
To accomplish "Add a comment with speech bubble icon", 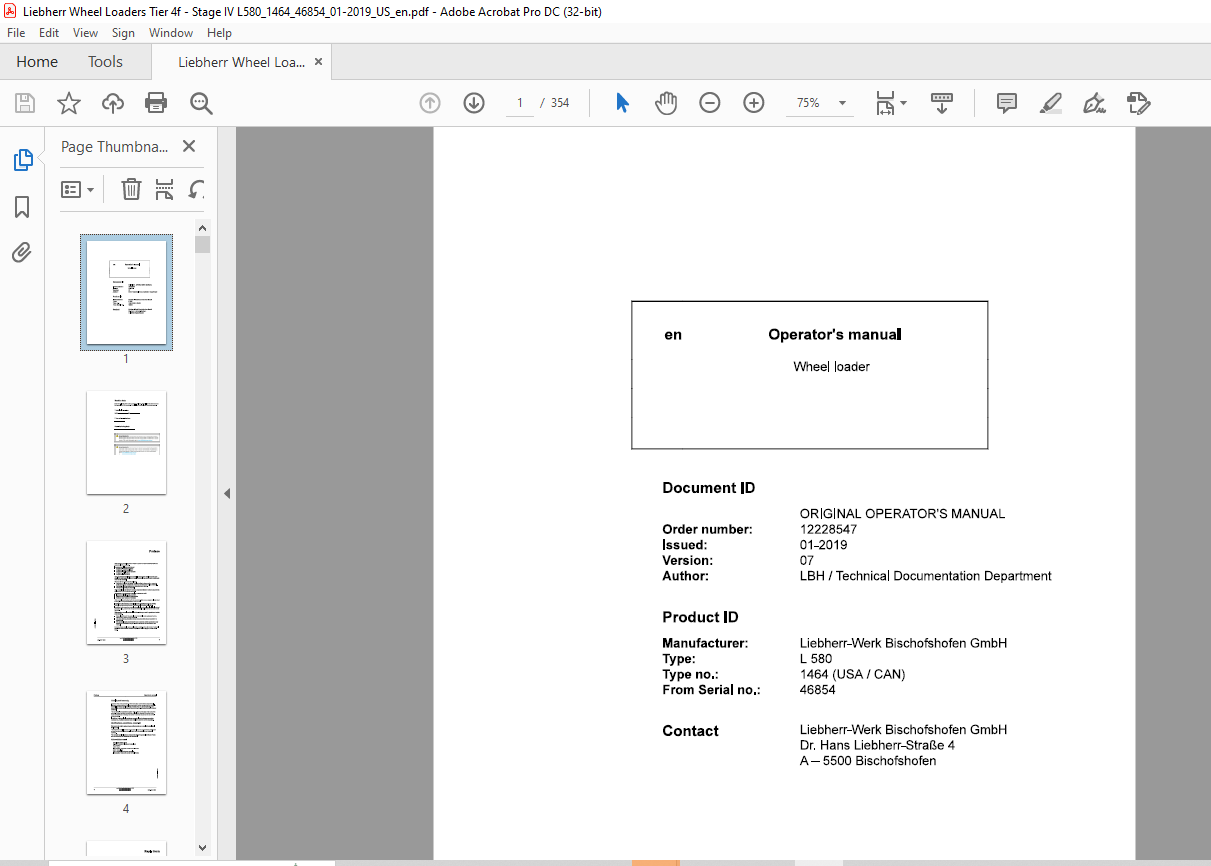I will pyautogui.click(x=1007, y=103).
